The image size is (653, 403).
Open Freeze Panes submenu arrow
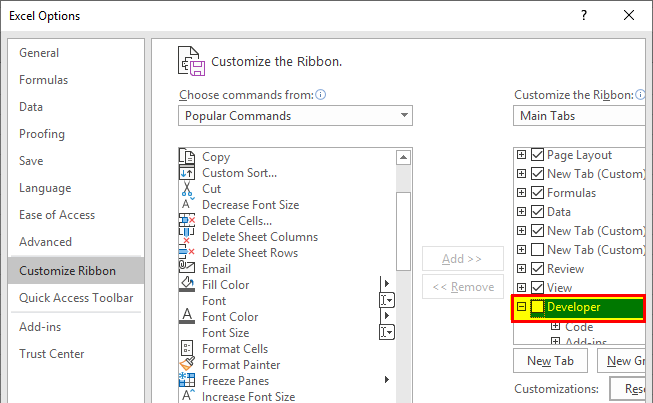point(387,379)
